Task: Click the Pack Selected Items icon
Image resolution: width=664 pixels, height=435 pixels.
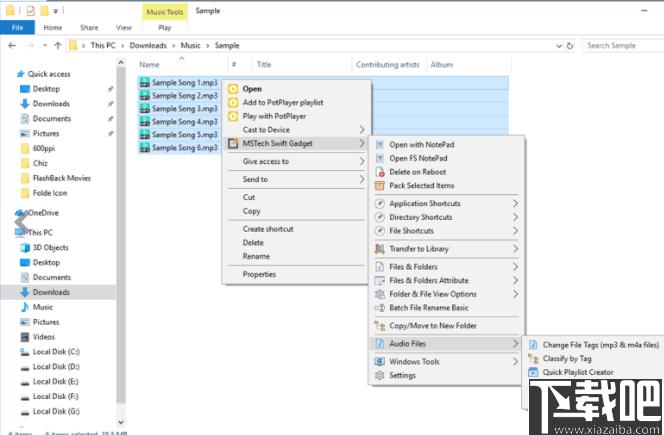Action: 380,185
